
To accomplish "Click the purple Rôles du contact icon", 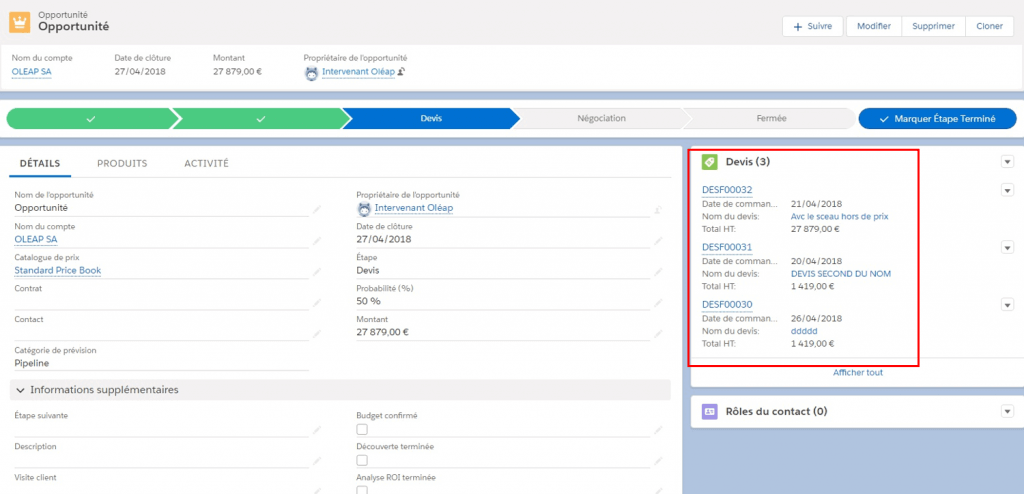I will tap(709, 411).
